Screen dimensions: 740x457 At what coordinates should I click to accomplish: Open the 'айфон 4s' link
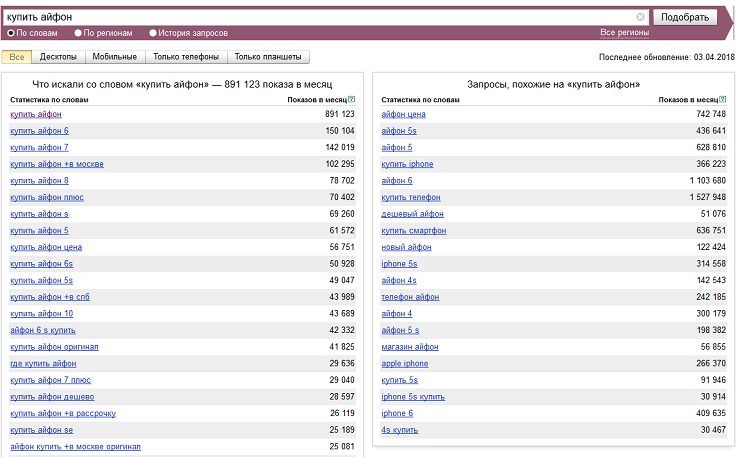399,280
